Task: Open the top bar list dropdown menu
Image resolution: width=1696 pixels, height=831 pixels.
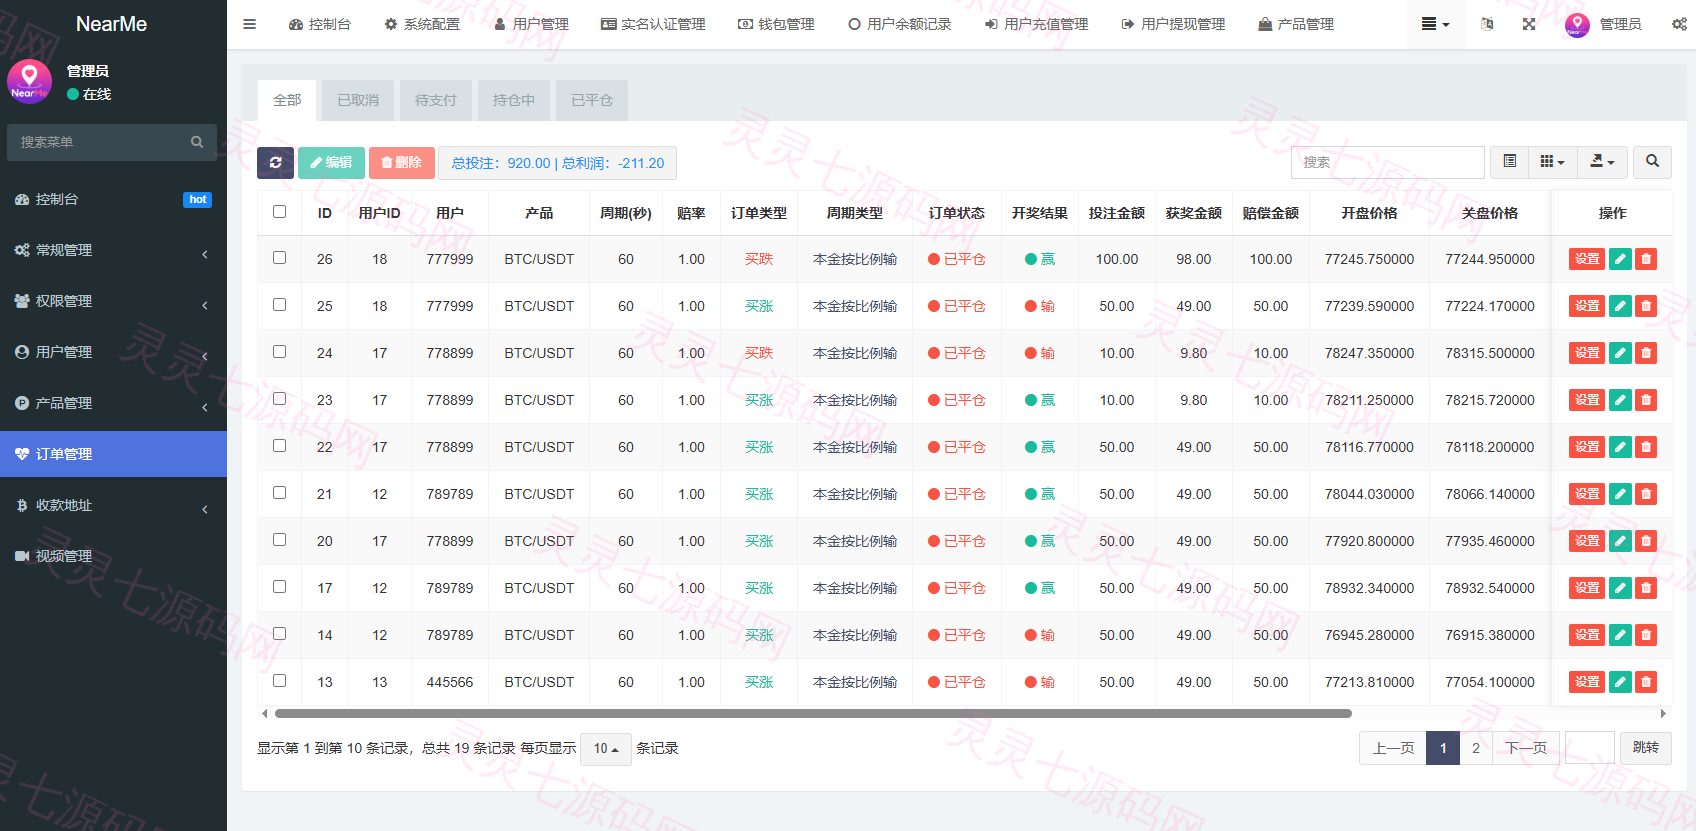Action: pos(1435,24)
